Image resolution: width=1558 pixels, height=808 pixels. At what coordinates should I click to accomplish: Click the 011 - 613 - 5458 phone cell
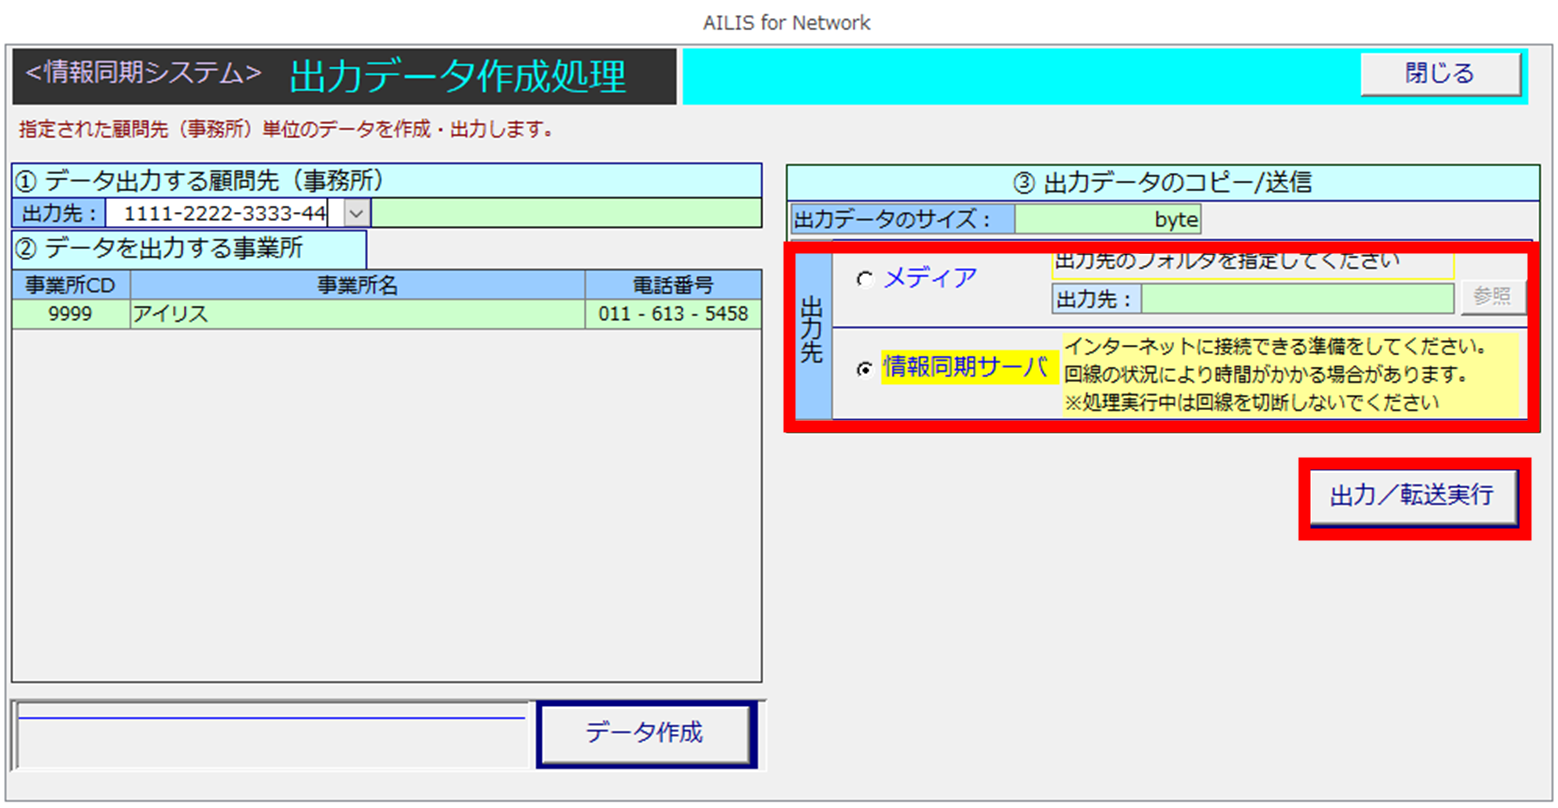(673, 314)
